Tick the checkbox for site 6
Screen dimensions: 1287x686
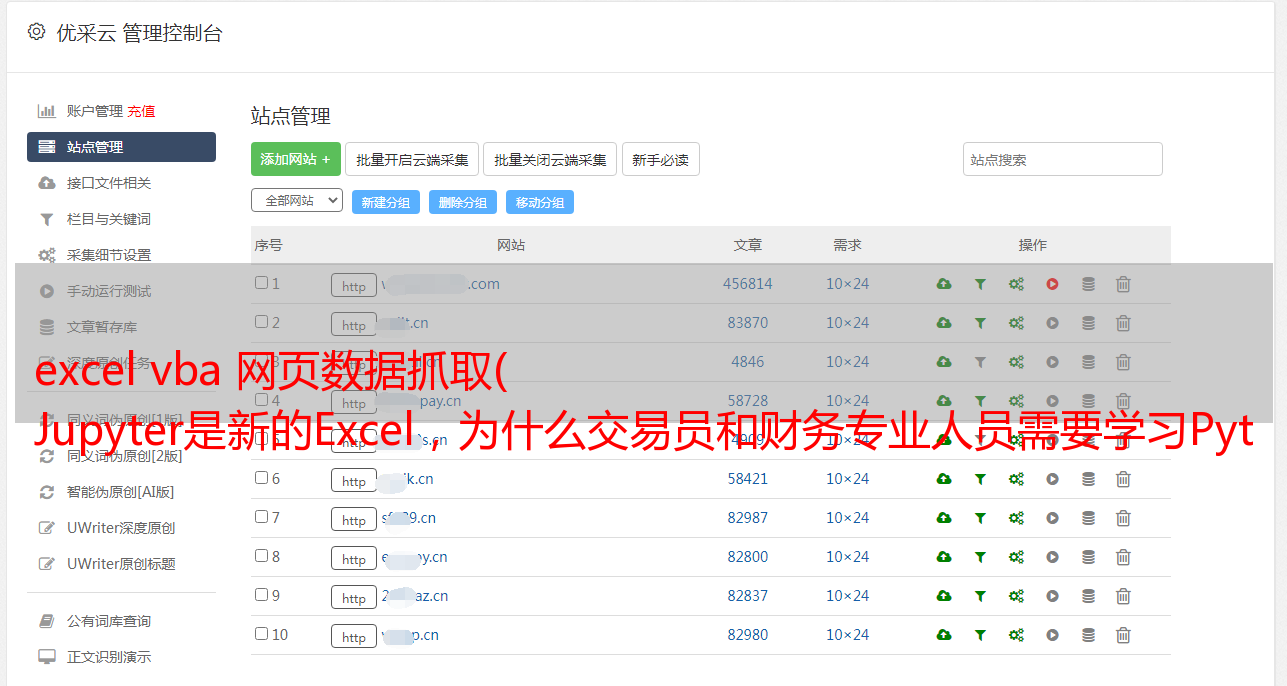pos(261,478)
